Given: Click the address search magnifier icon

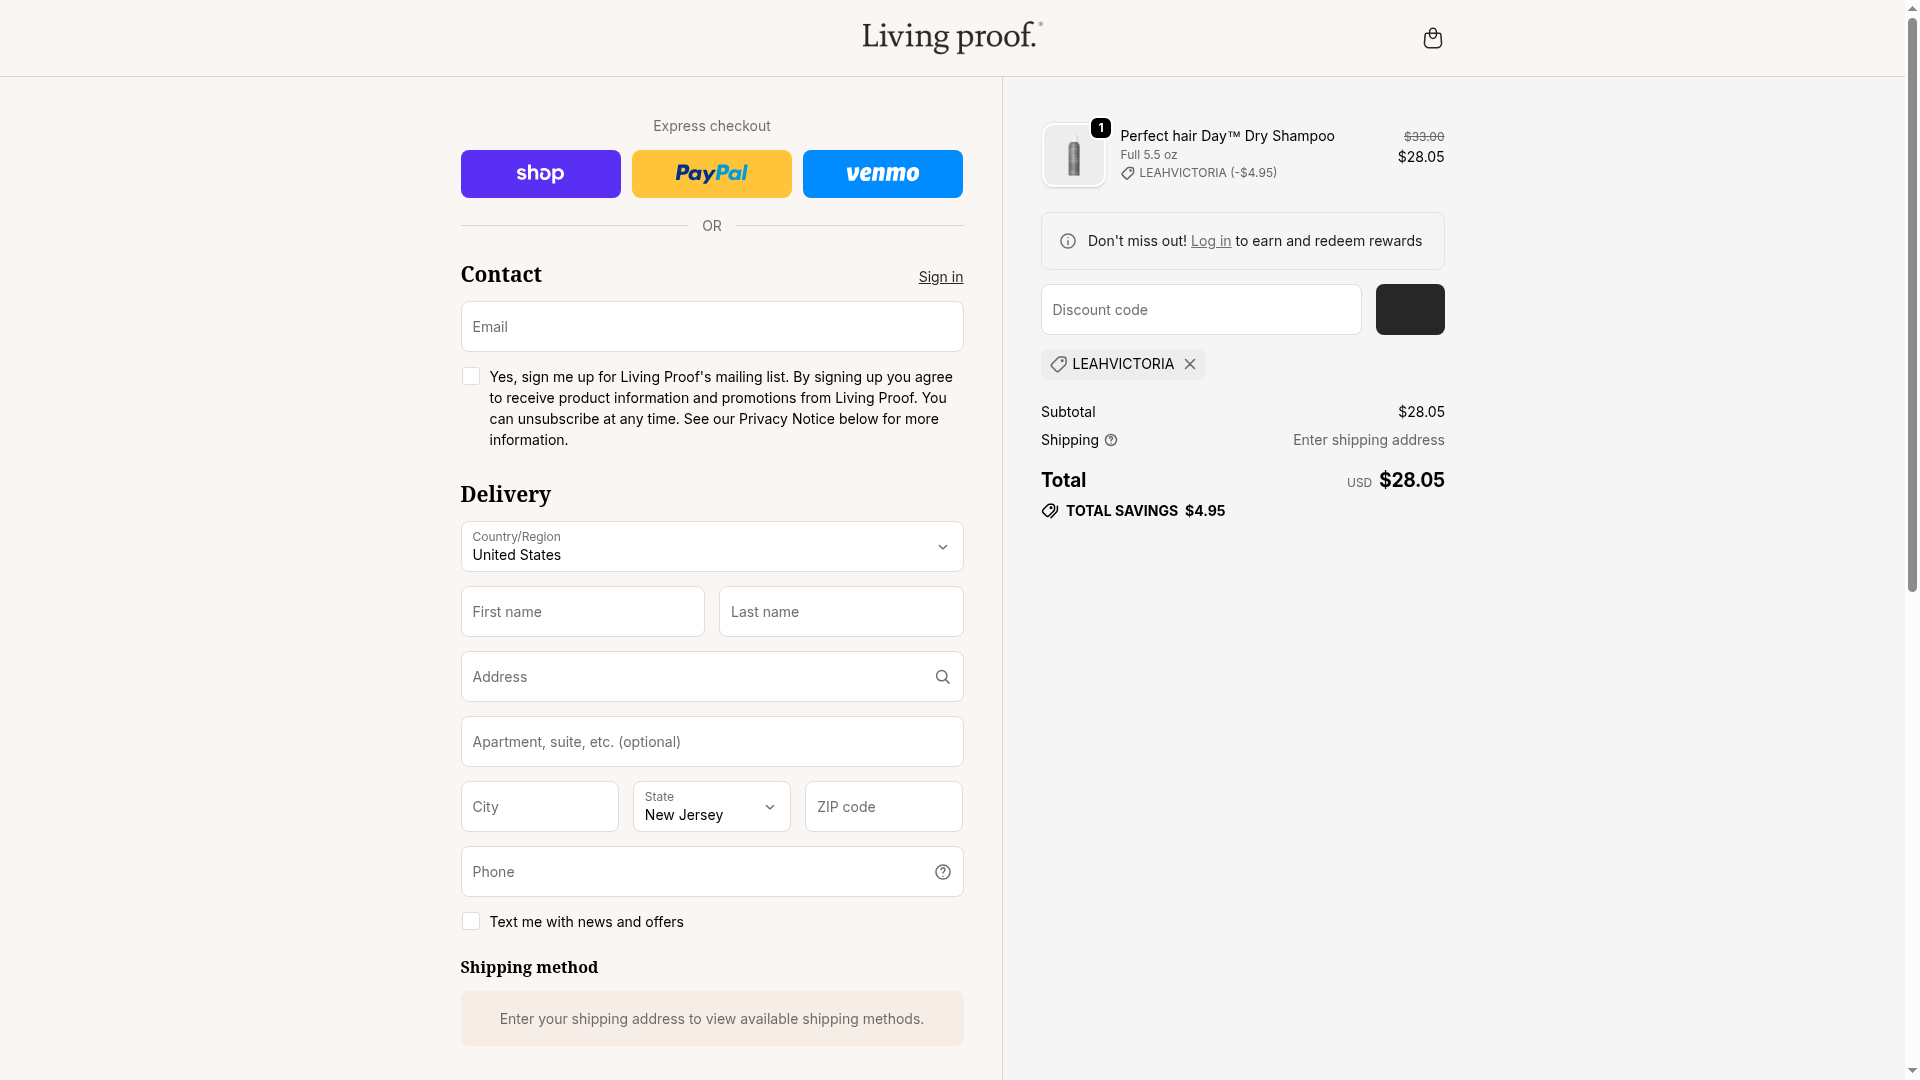Looking at the screenshot, I should point(942,677).
